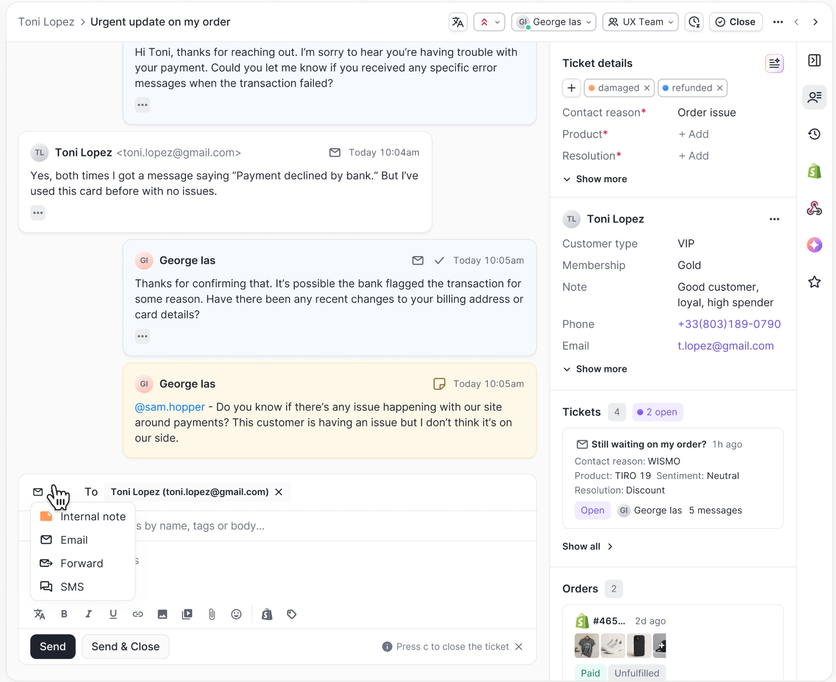Click the Shopify icon in editor toolbar
Image resolution: width=836 pixels, height=682 pixels.
(267, 614)
